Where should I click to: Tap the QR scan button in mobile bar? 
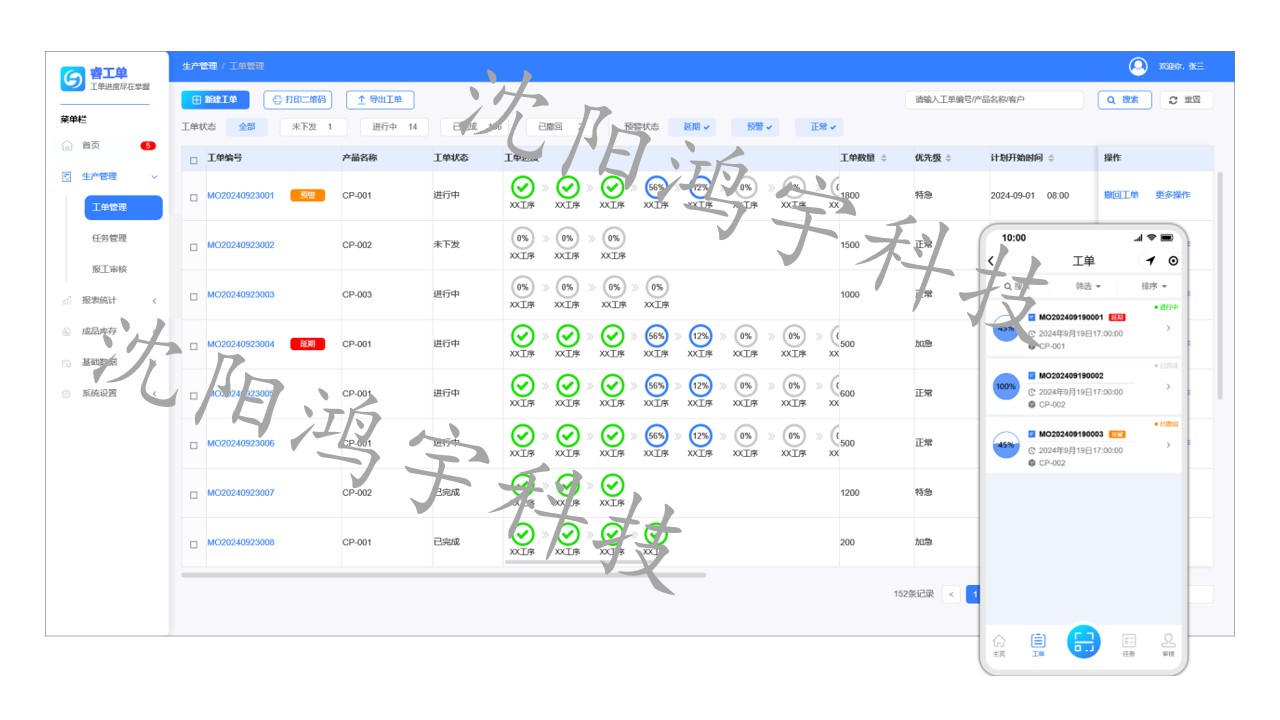pos(1082,641)
